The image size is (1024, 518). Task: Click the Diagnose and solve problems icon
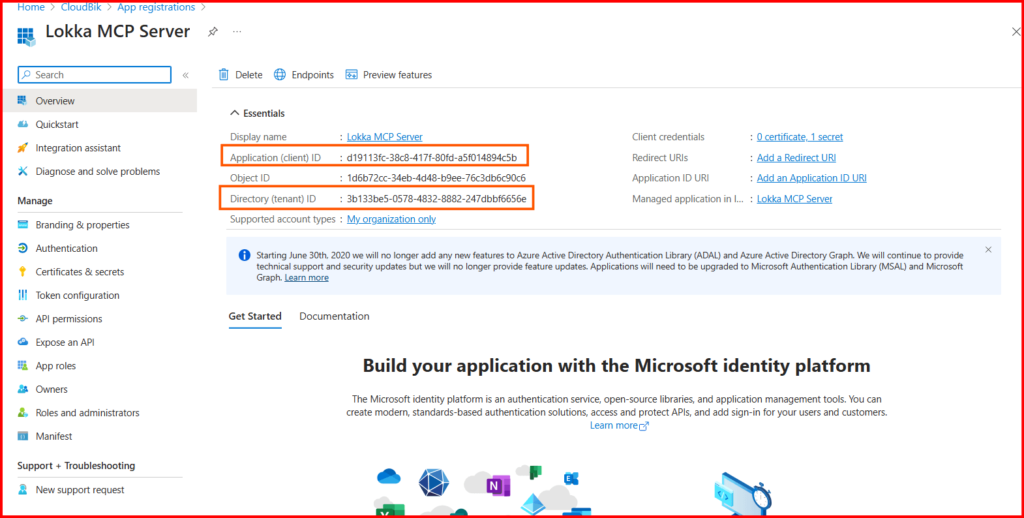click(x=23, y=171)
